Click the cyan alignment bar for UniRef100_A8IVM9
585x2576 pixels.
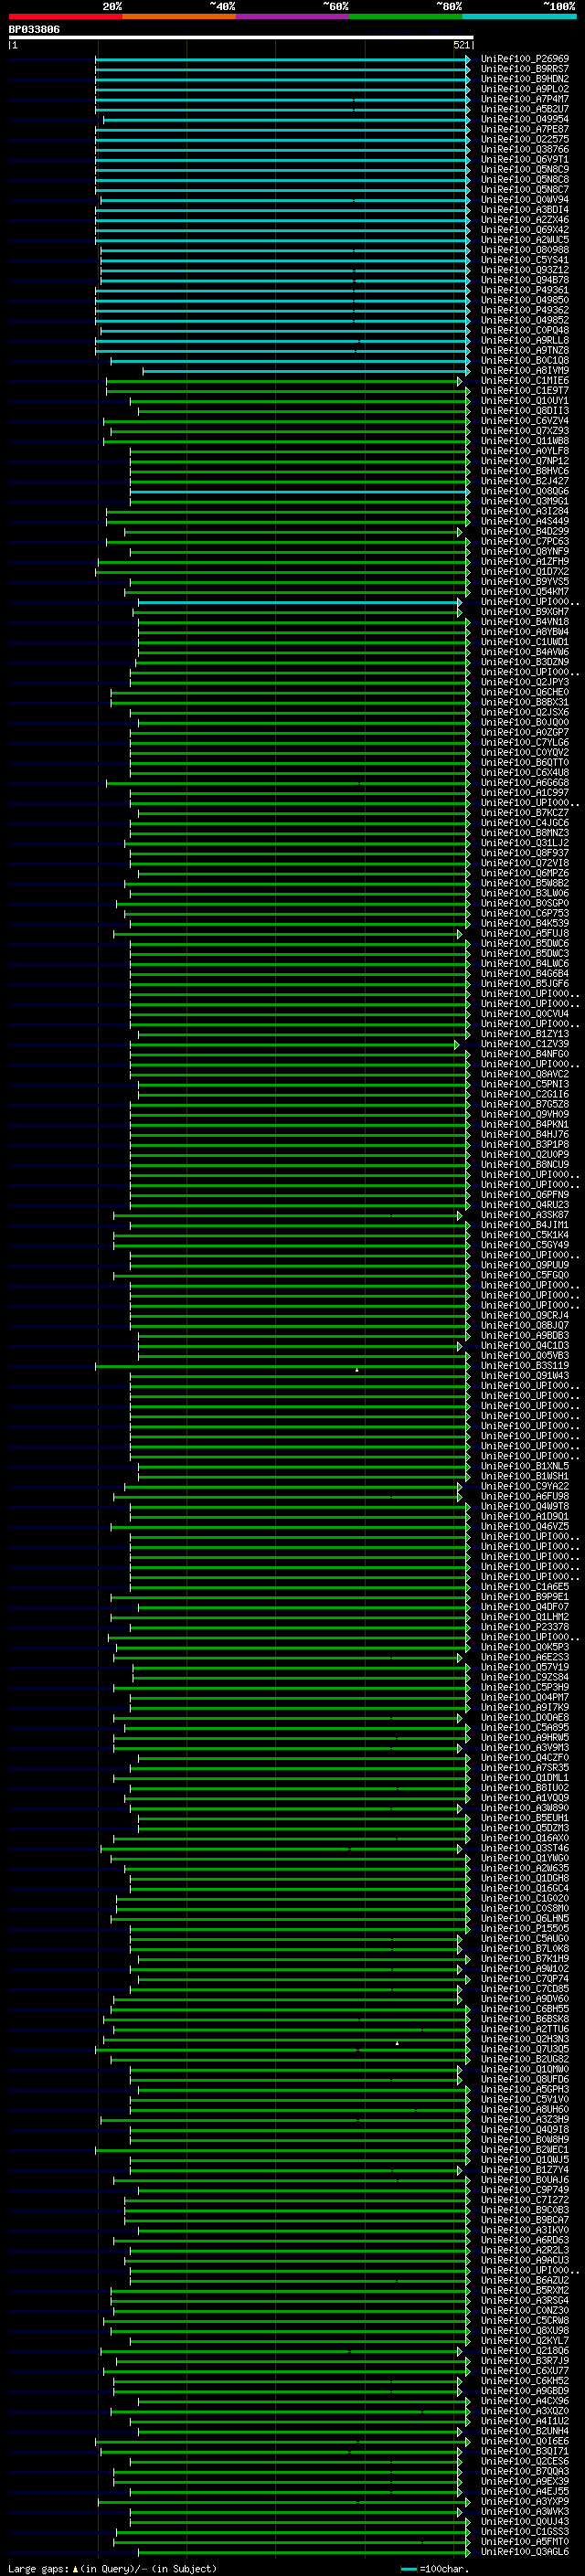(x=306, y=371)
